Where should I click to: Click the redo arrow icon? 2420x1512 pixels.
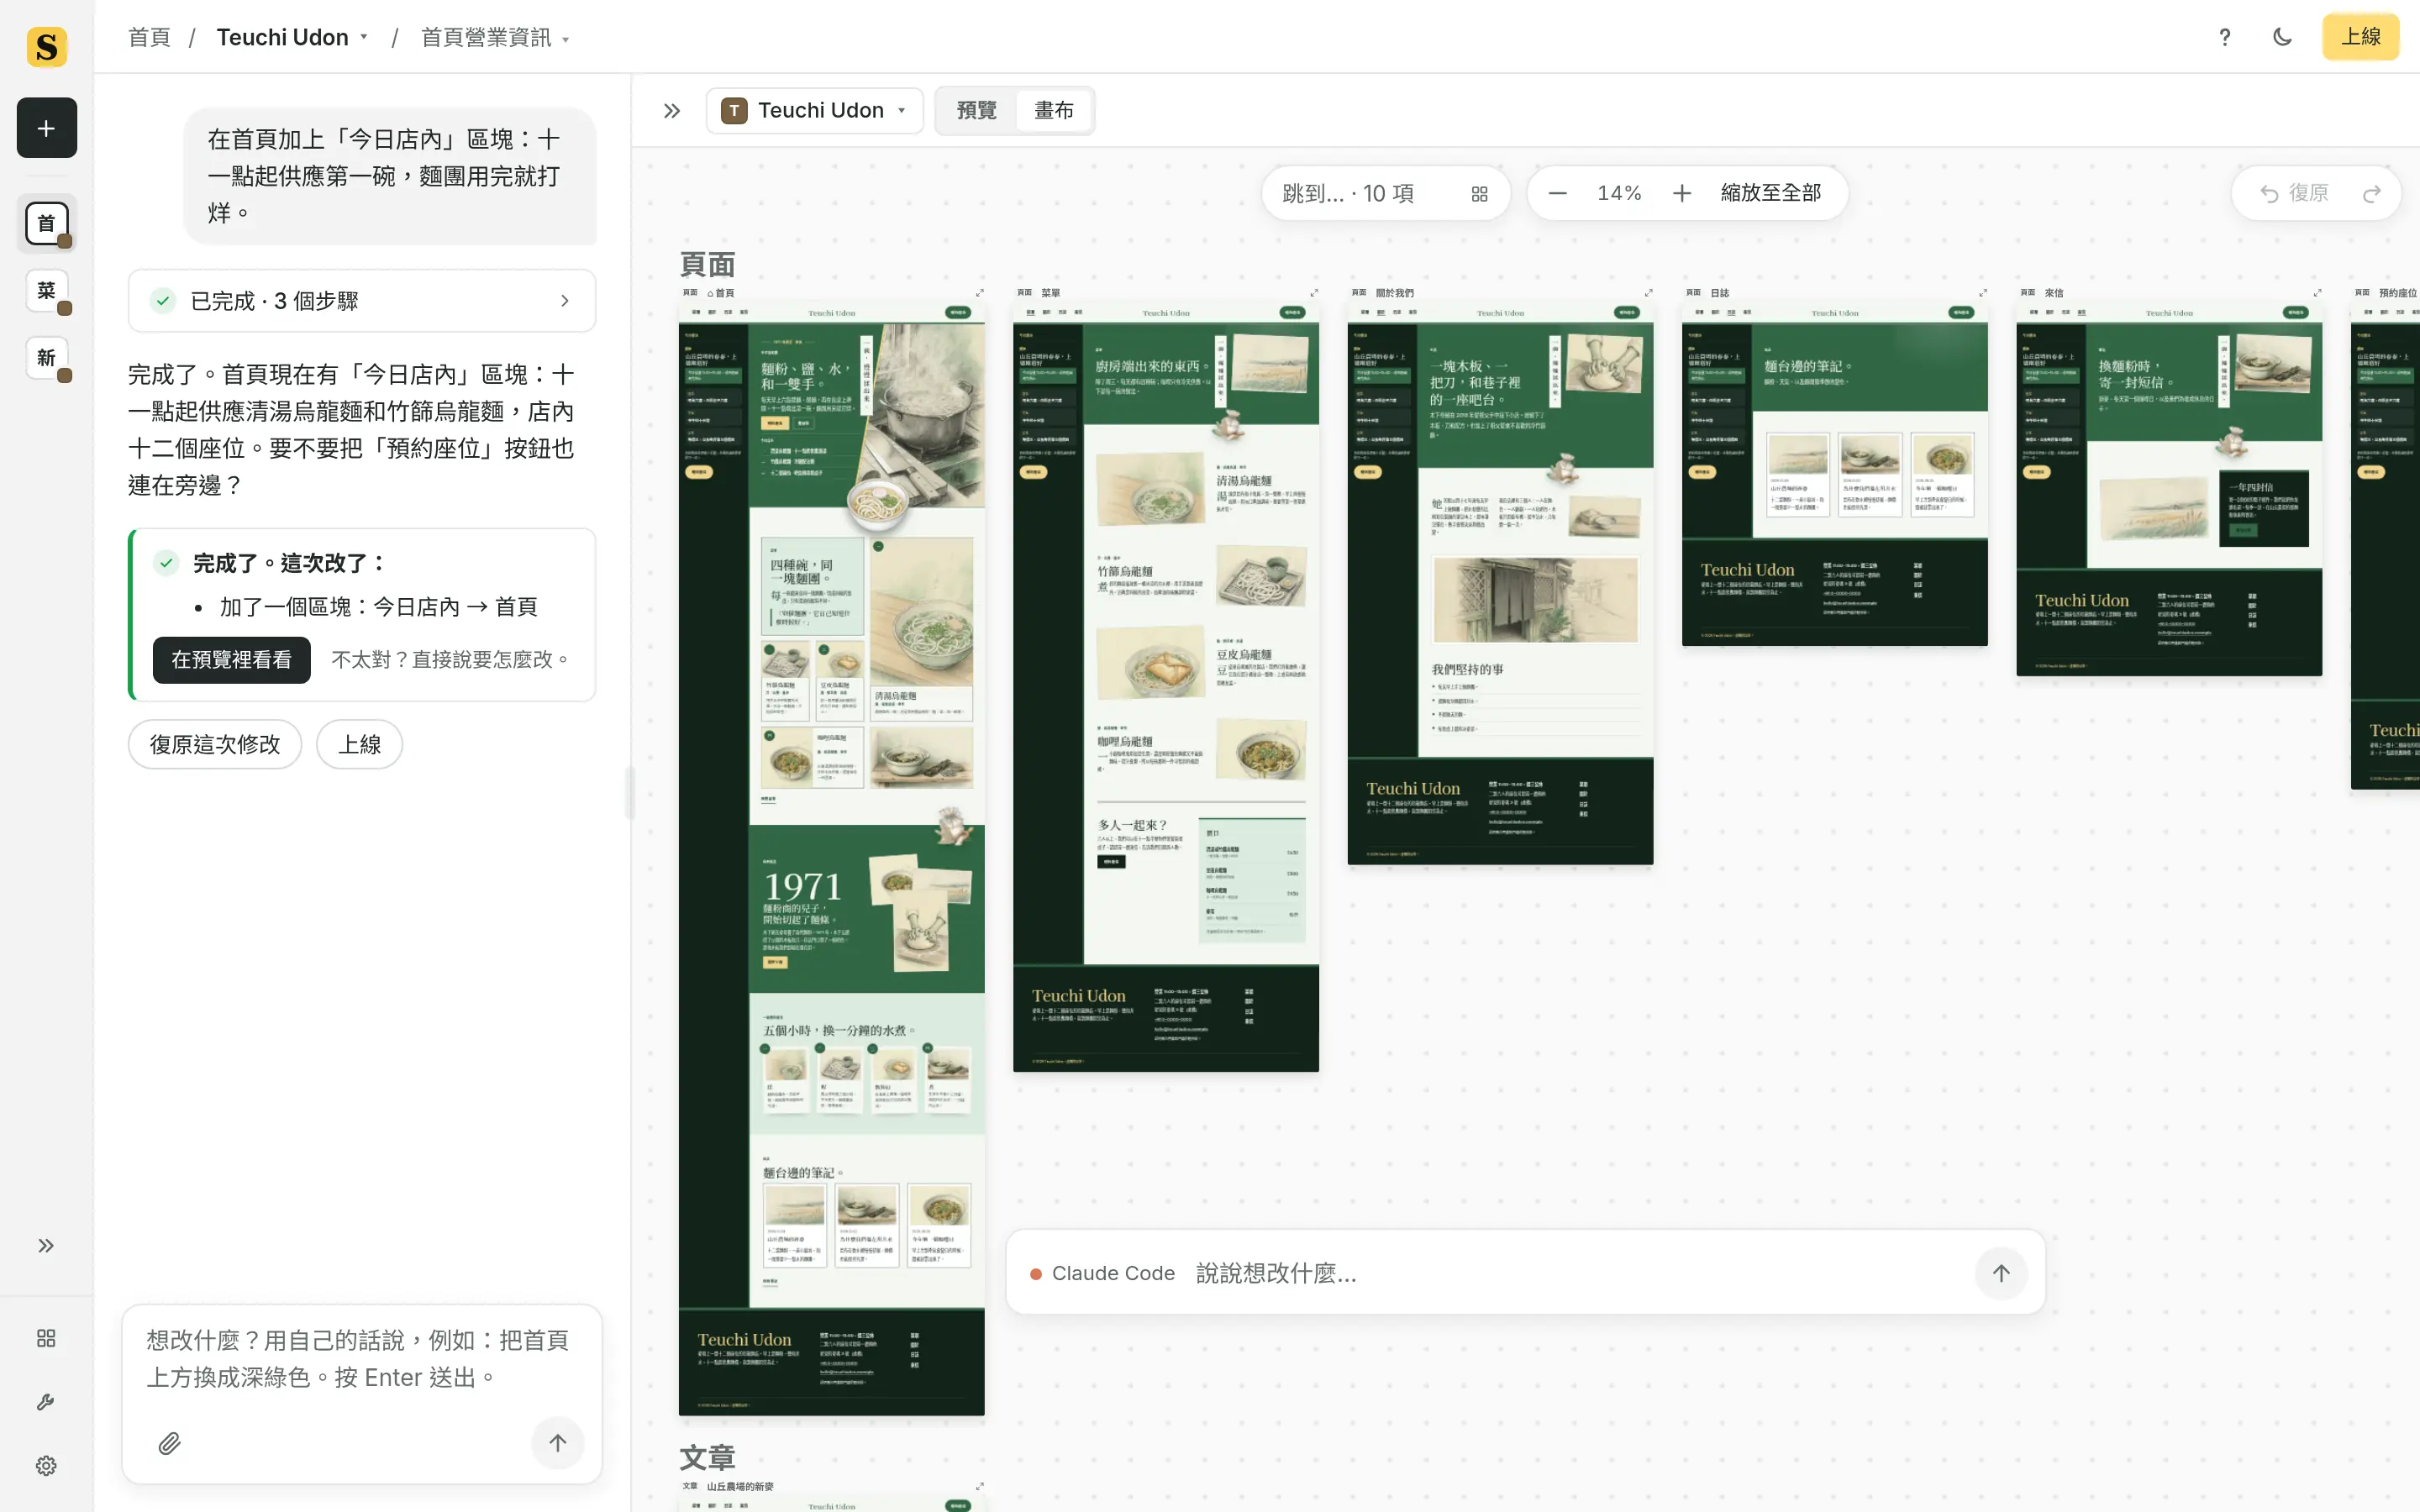[x=2371, y=193]
